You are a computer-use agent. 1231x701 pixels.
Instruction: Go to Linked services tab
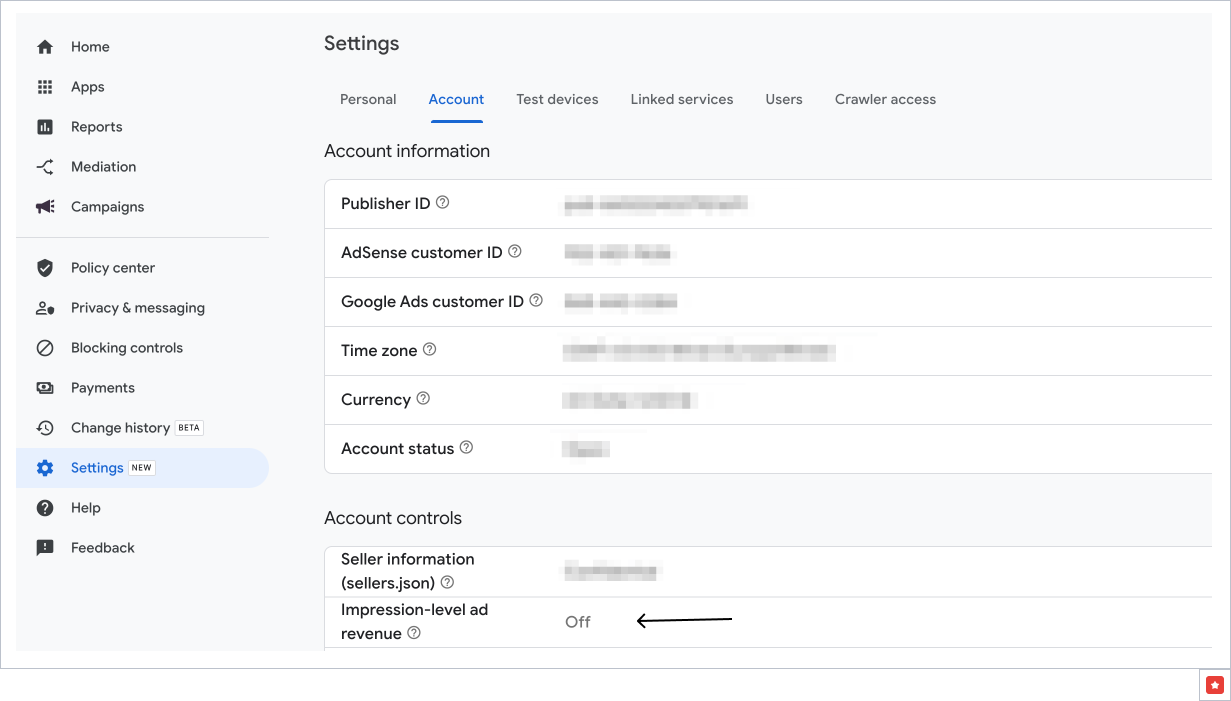[x=681, y=99]
